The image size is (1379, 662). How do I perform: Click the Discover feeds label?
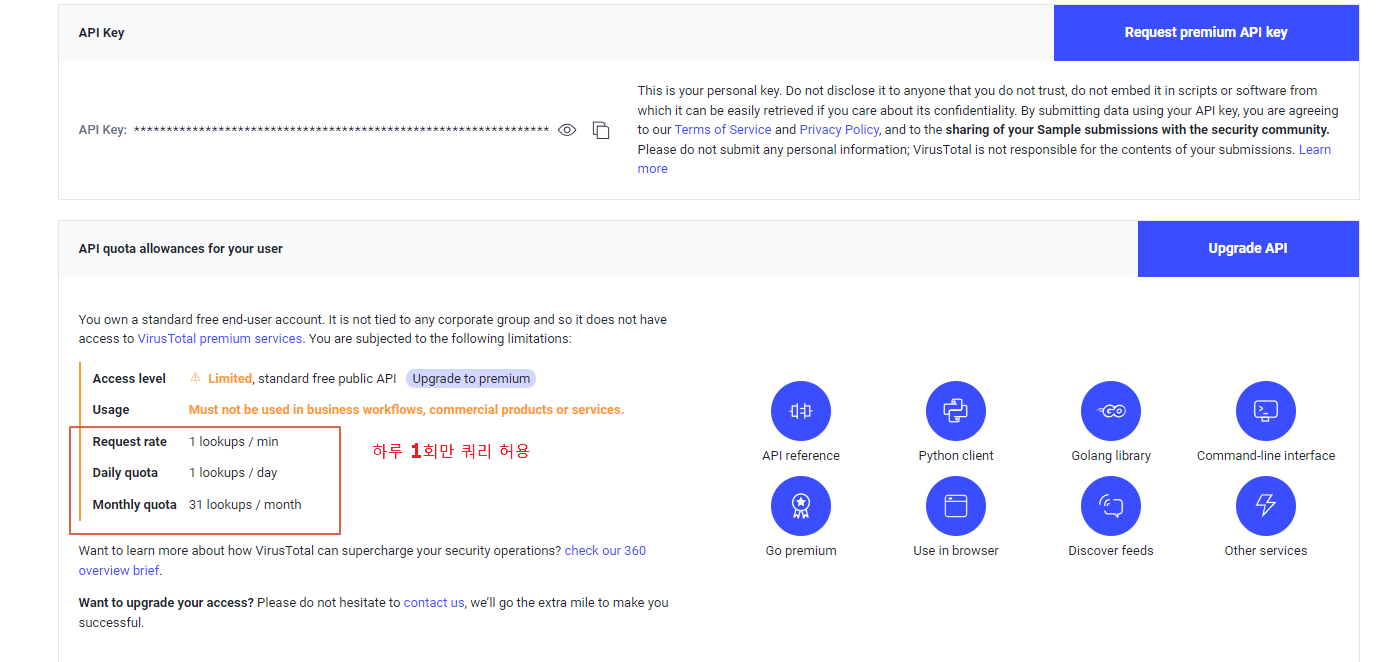1111,551
